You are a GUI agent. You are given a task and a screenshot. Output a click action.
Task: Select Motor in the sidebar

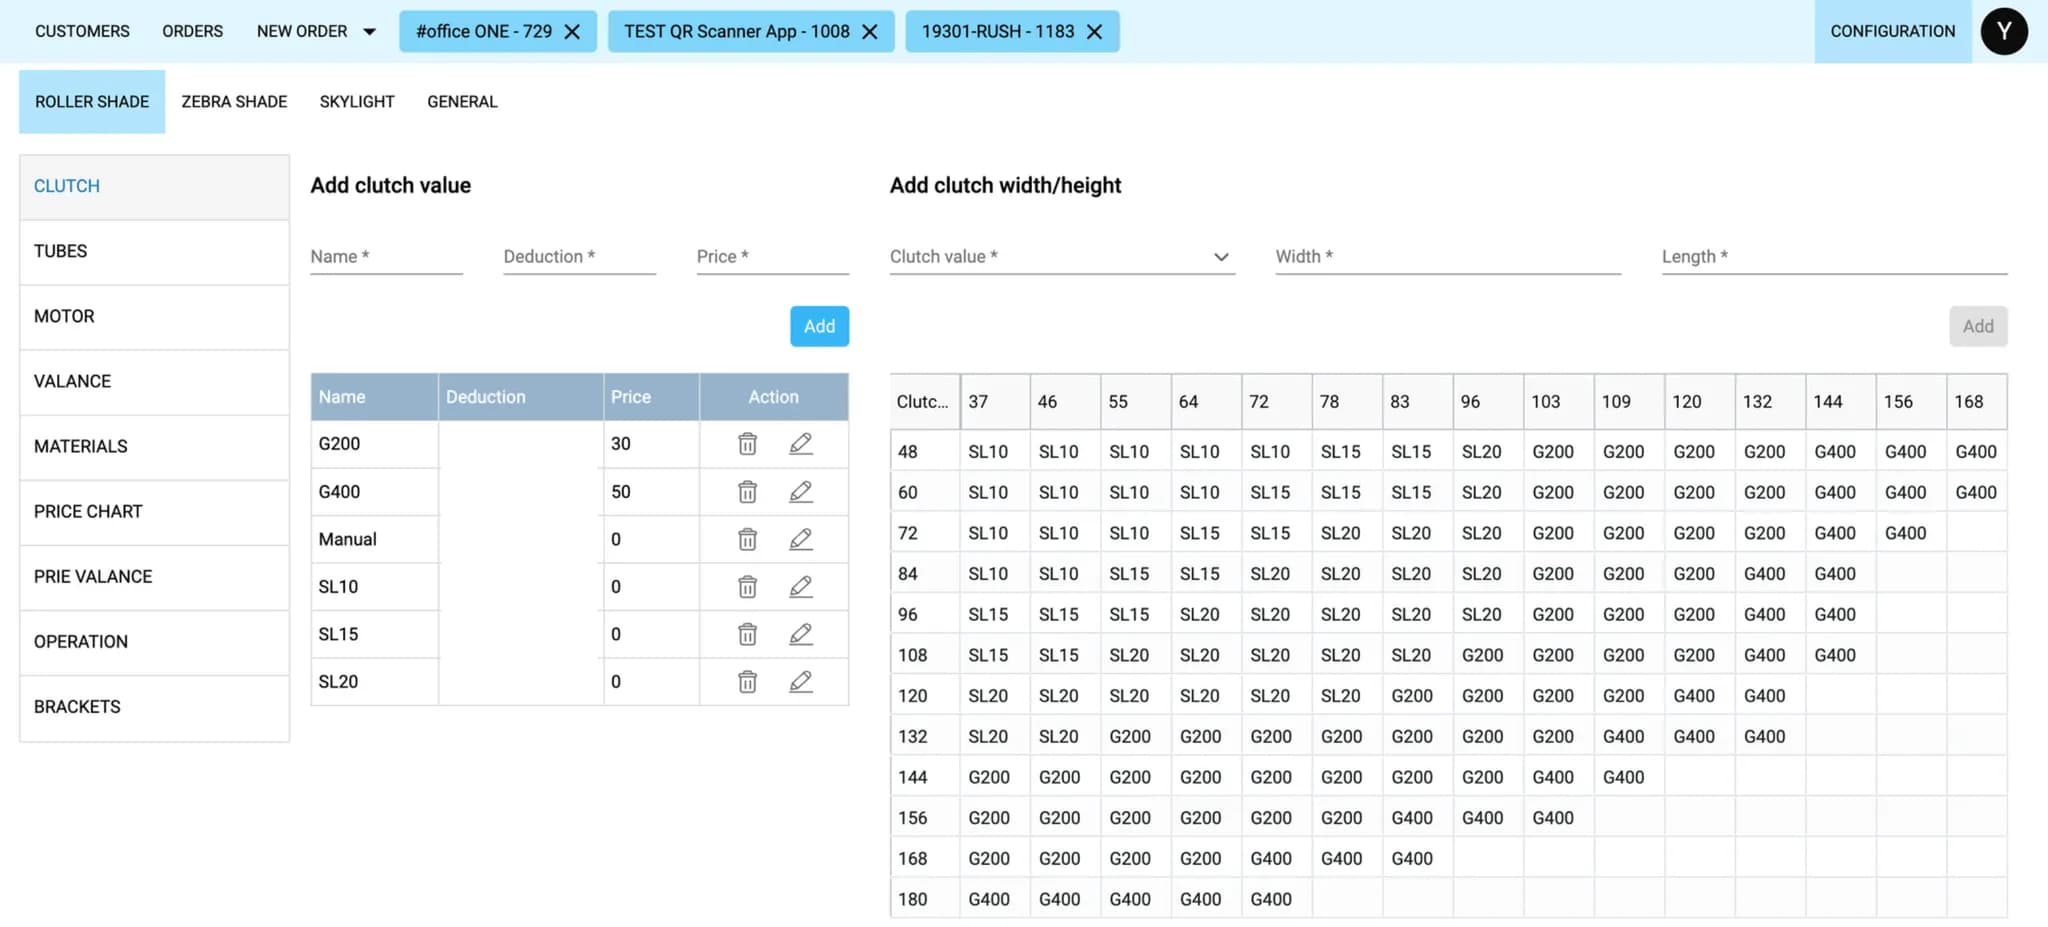154,317
